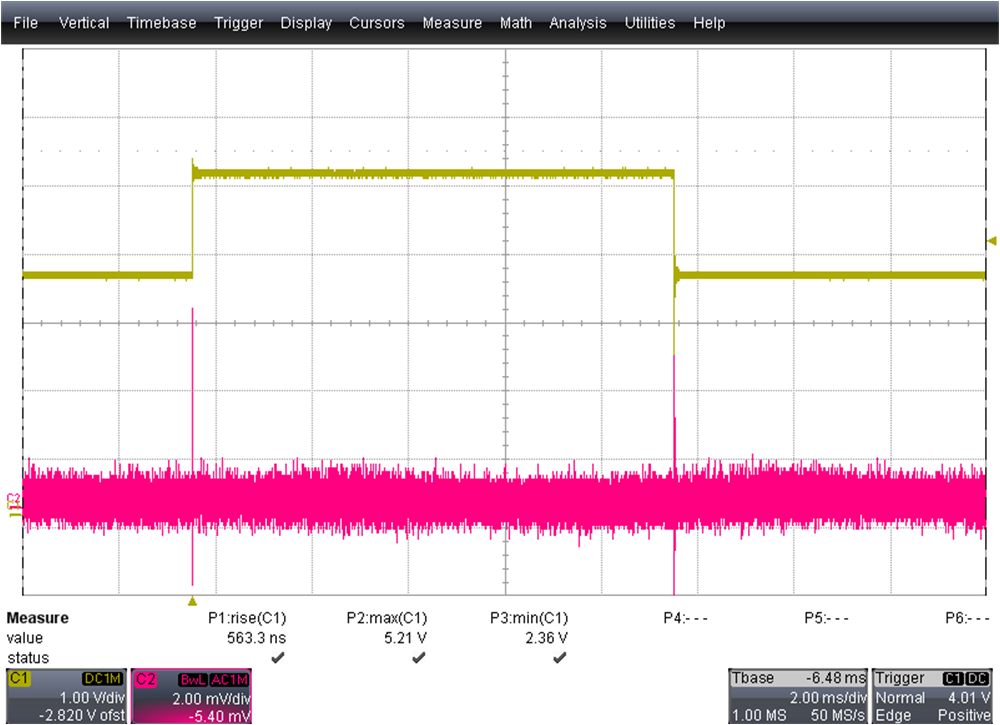Click the Trigger descriptor box
Image resolution: width=1000 pixels, height=725 pixels.
(x=934, y=696)
